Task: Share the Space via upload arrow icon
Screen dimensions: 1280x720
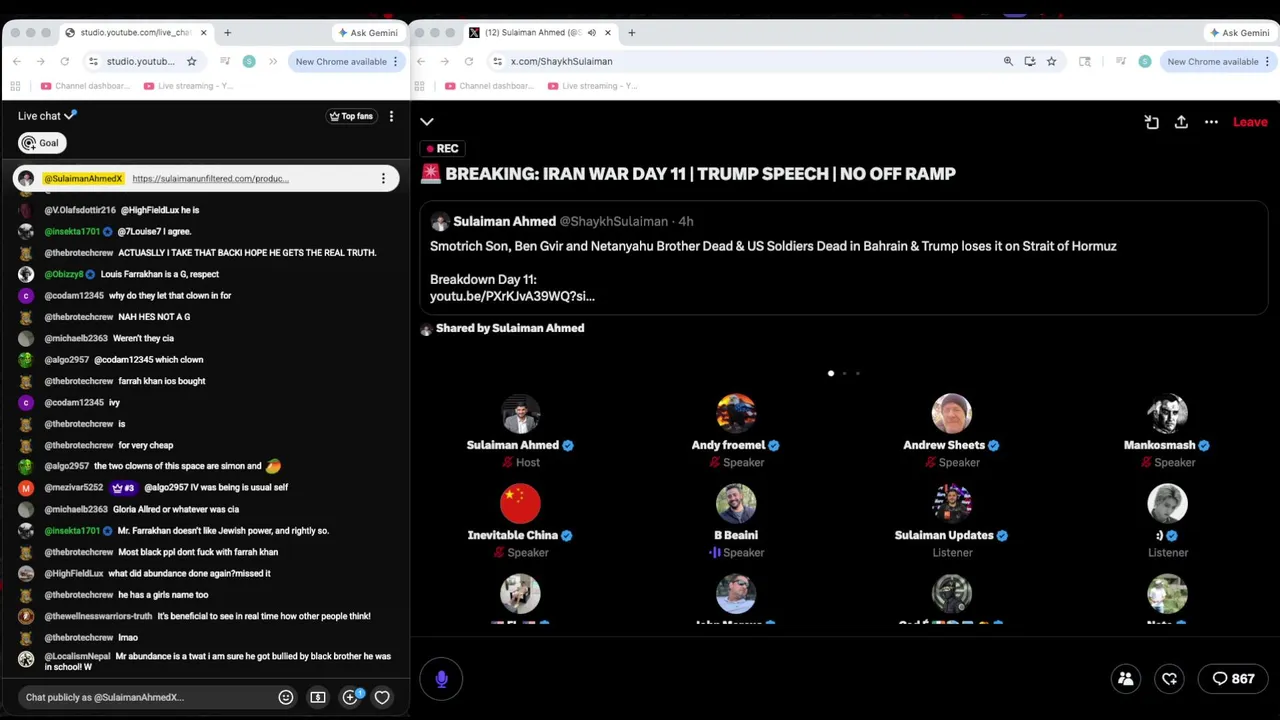Action: point(1181,122)
